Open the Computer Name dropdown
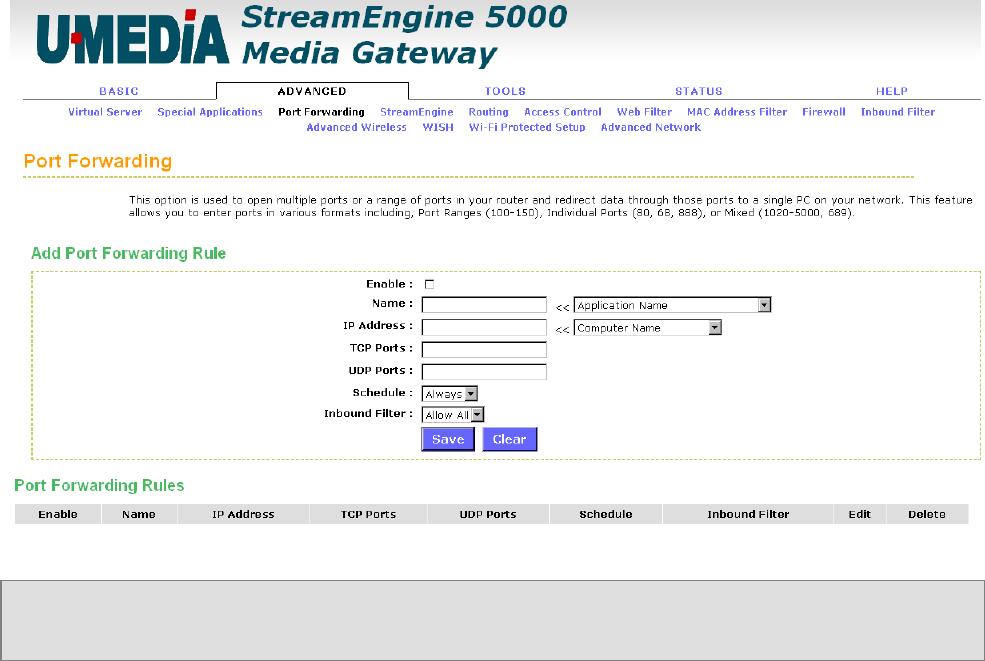985x661 pixels. pos(648,328)
